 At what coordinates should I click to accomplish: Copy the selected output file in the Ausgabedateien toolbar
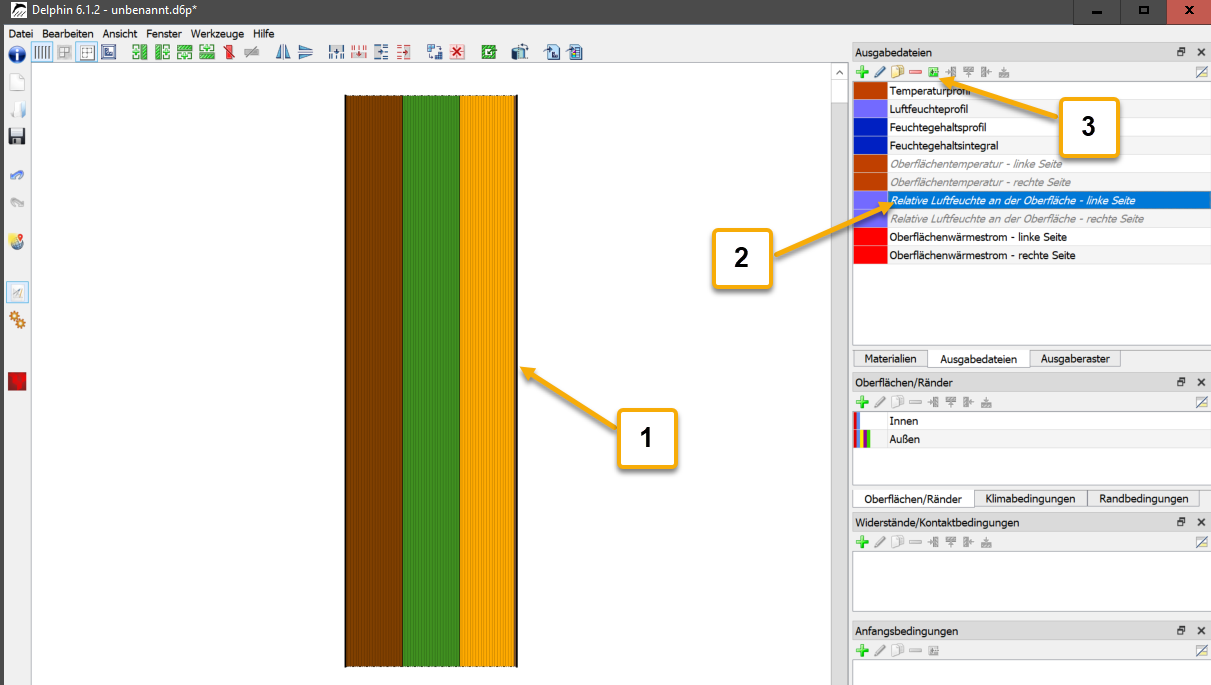click(898, 72)
